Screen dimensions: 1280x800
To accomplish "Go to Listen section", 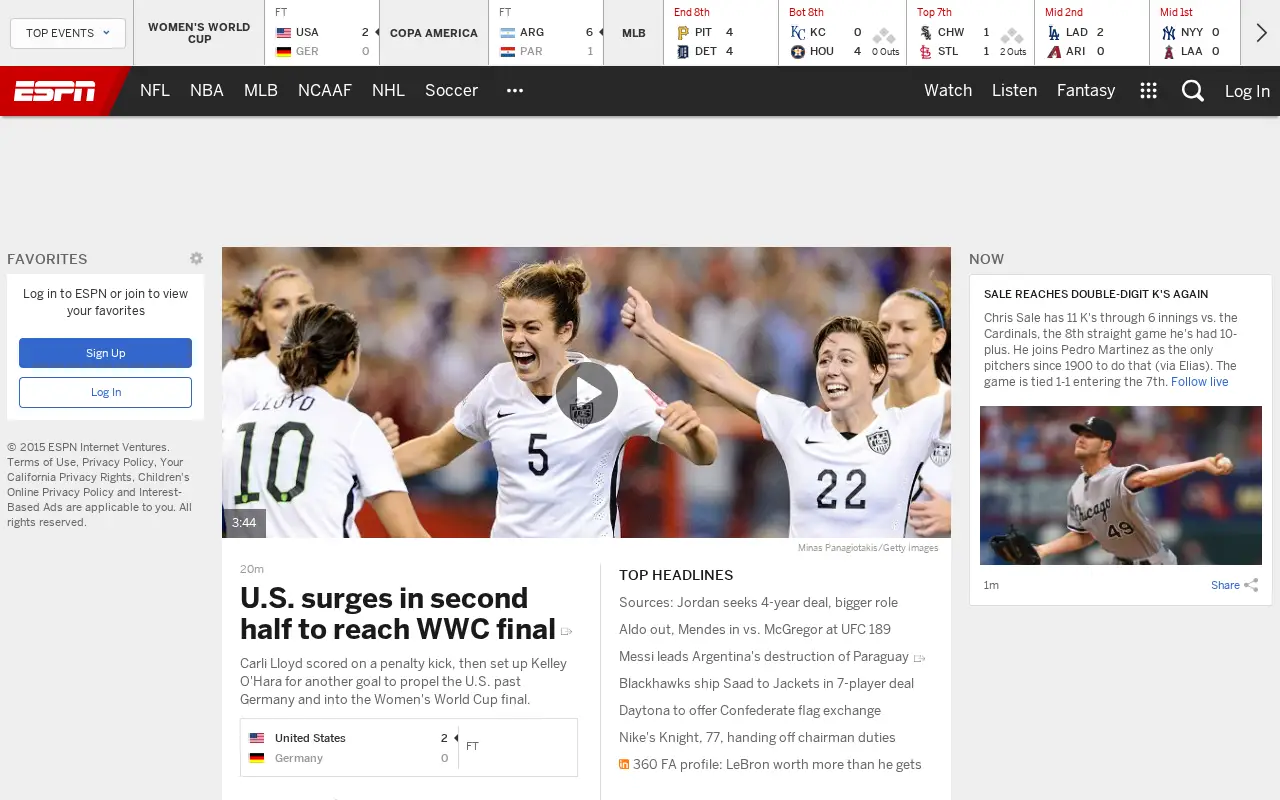I will 1014,91.
